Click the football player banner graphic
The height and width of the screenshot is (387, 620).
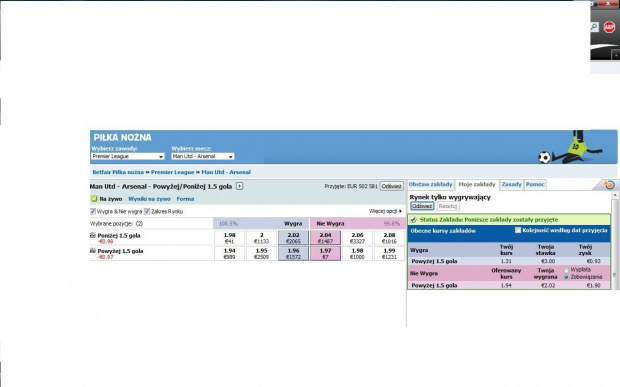[x=571, y=147]
